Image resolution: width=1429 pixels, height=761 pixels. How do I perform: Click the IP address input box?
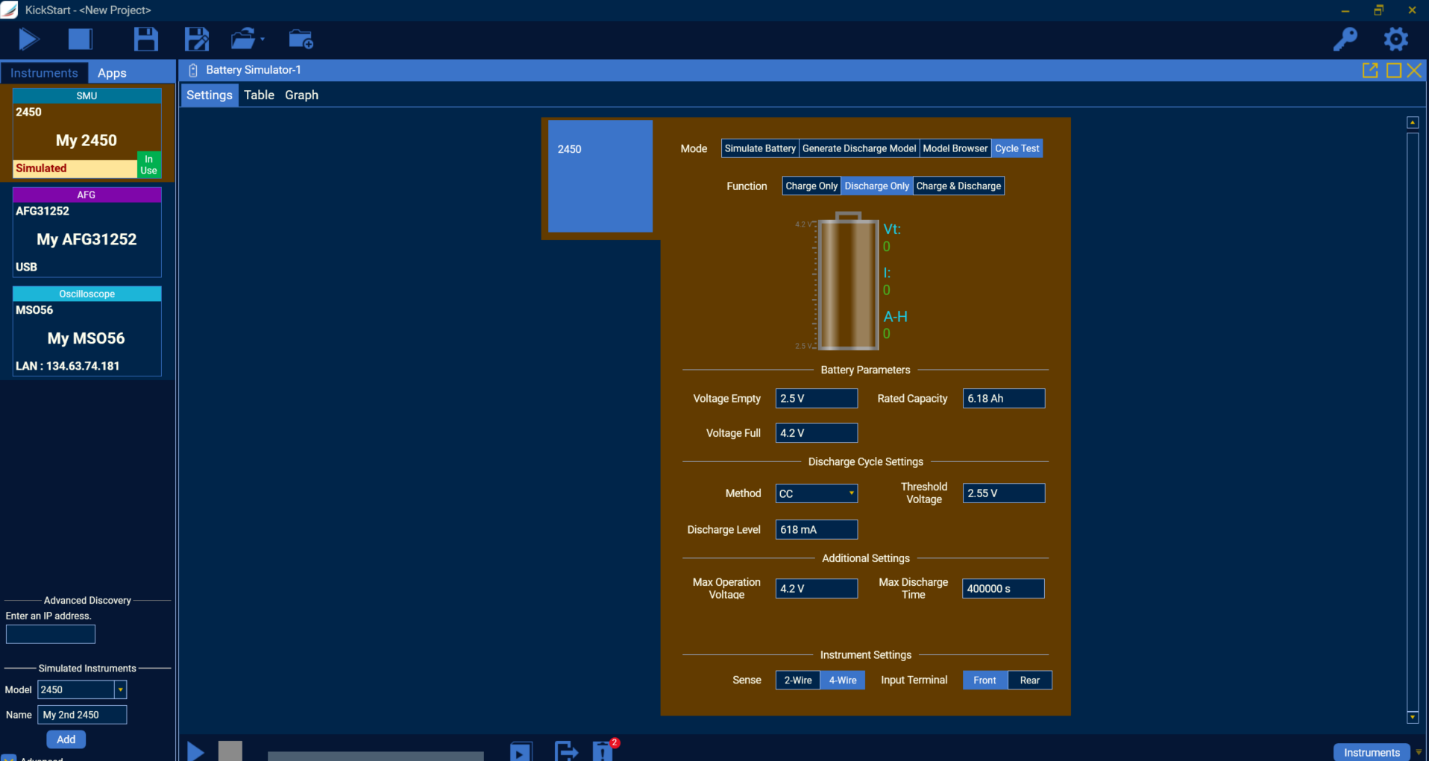pos(51,634)
